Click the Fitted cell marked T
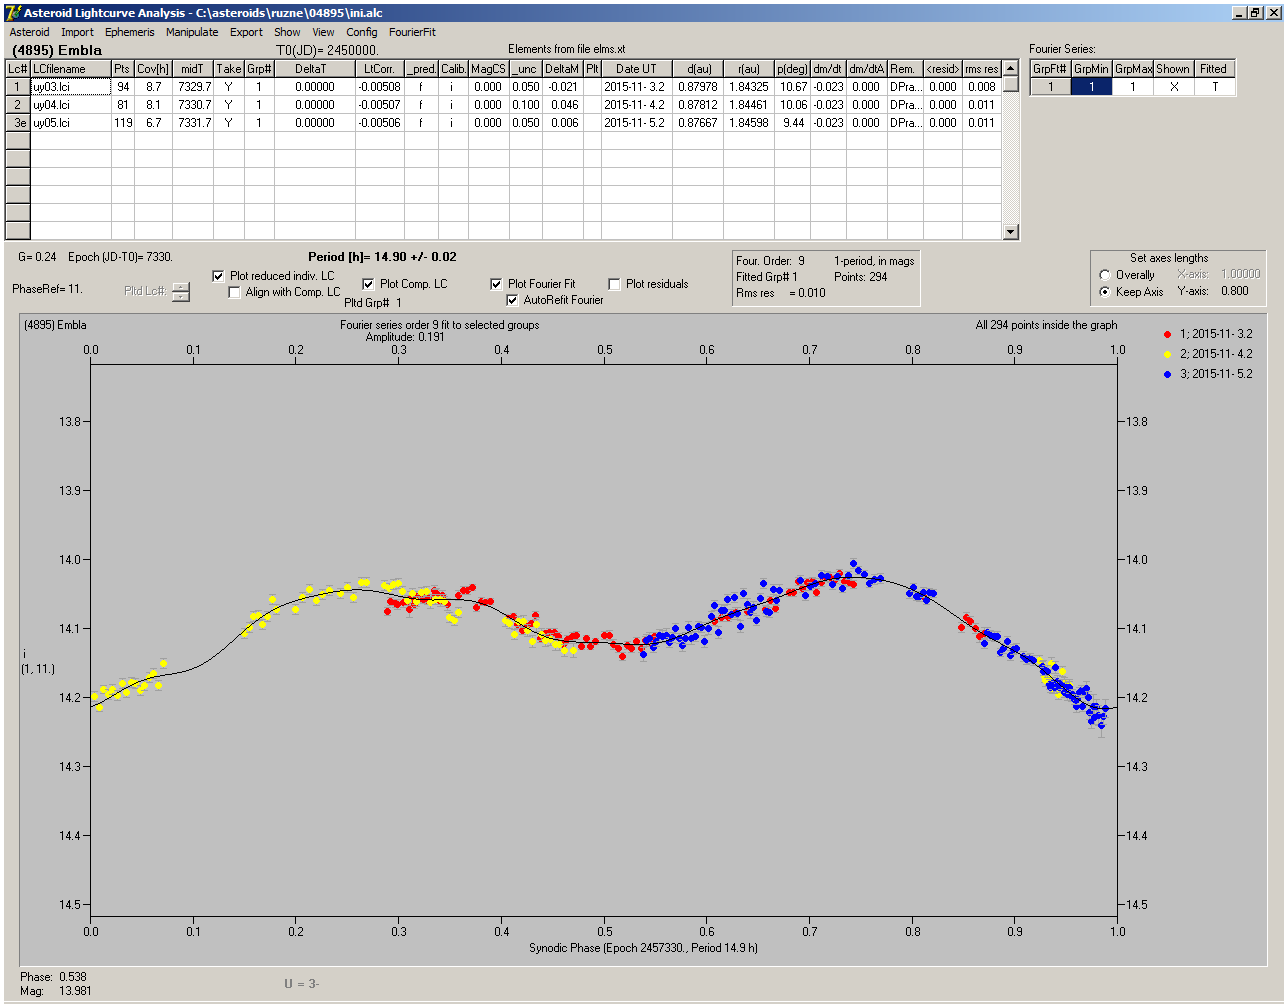Viewport: 1288px width, 1004px height. [1214, 87]
